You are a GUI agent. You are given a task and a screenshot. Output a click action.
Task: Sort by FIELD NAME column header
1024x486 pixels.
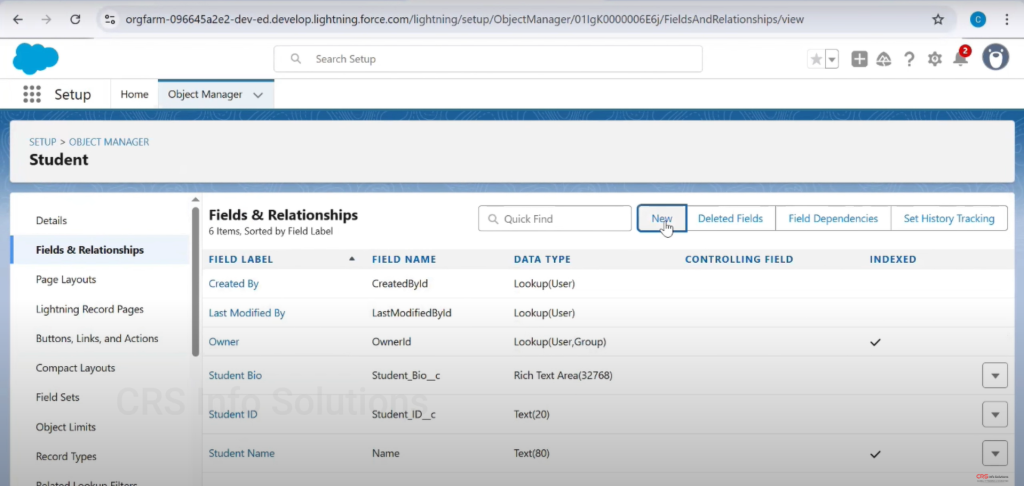(x=404, y=259)
